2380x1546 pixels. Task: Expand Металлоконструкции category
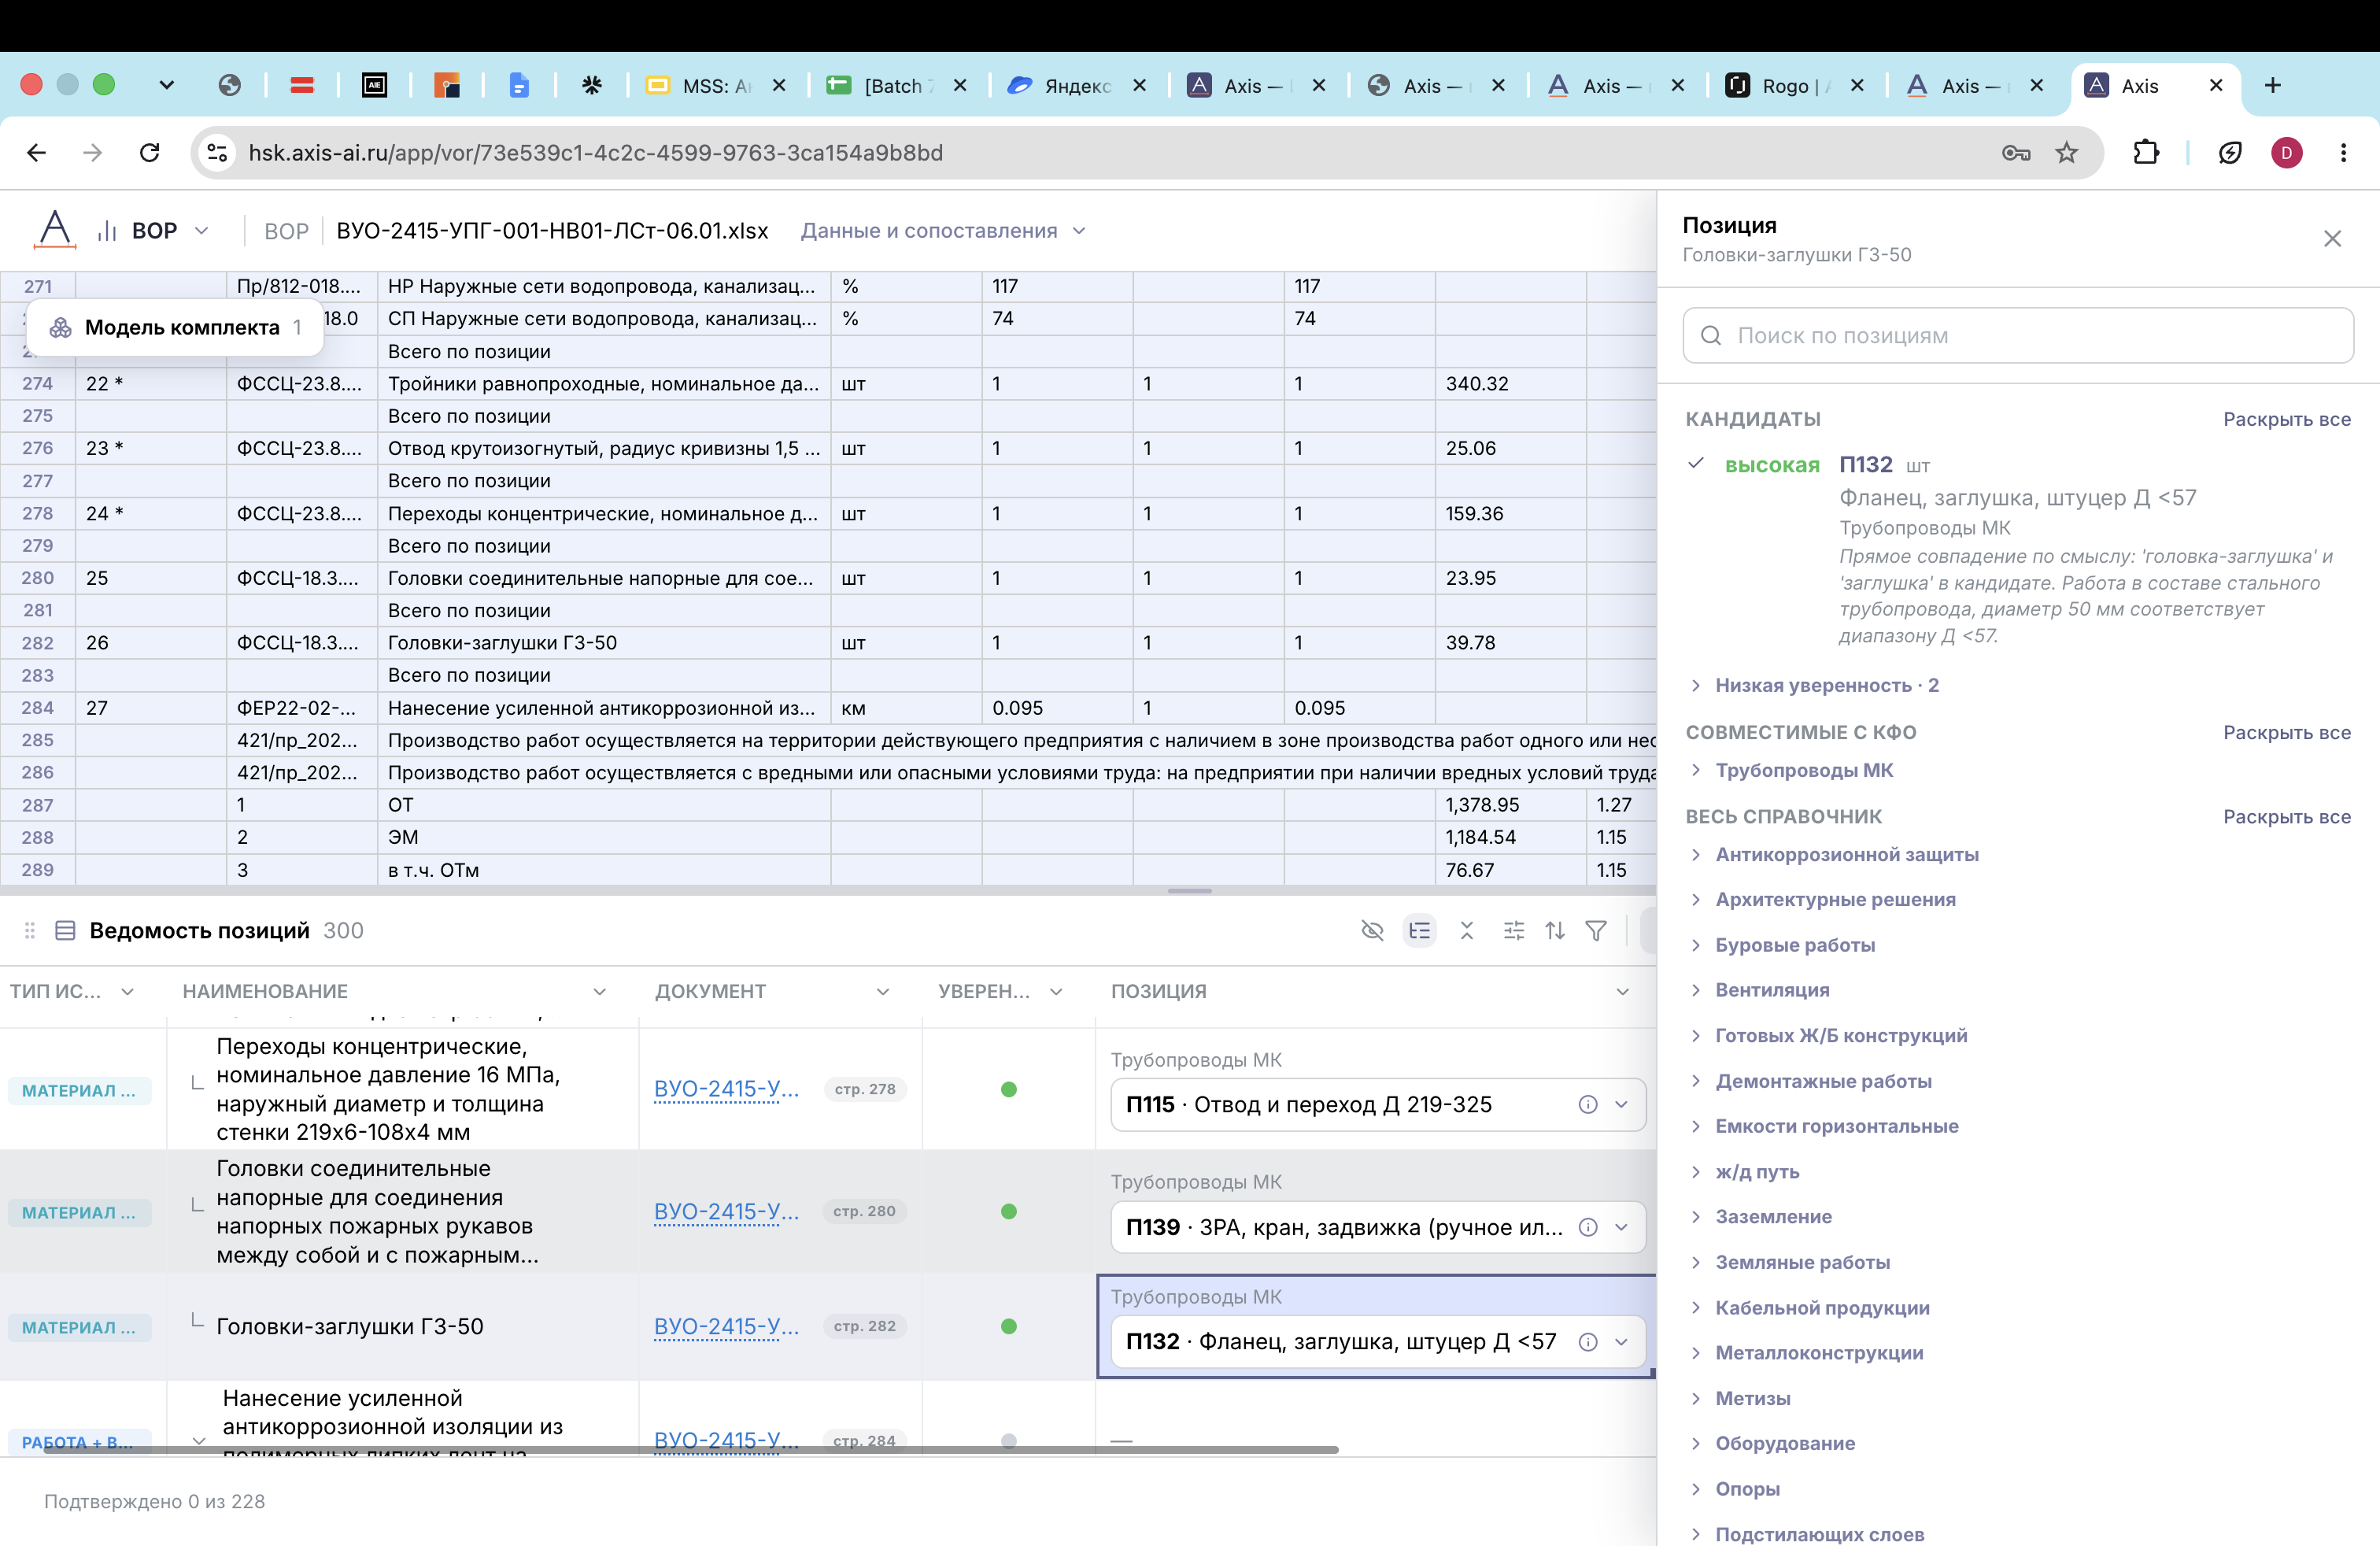[1806, 1353]
